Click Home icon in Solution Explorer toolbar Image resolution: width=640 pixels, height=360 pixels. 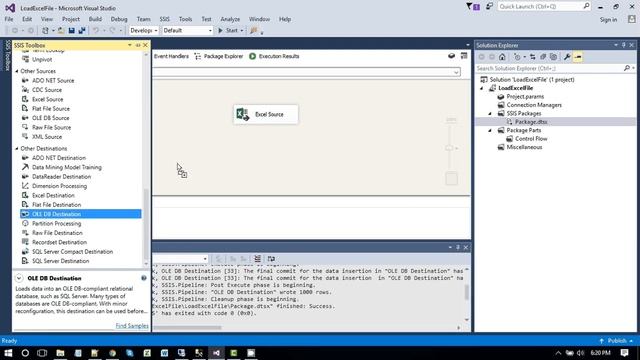(x=502, y=57)
